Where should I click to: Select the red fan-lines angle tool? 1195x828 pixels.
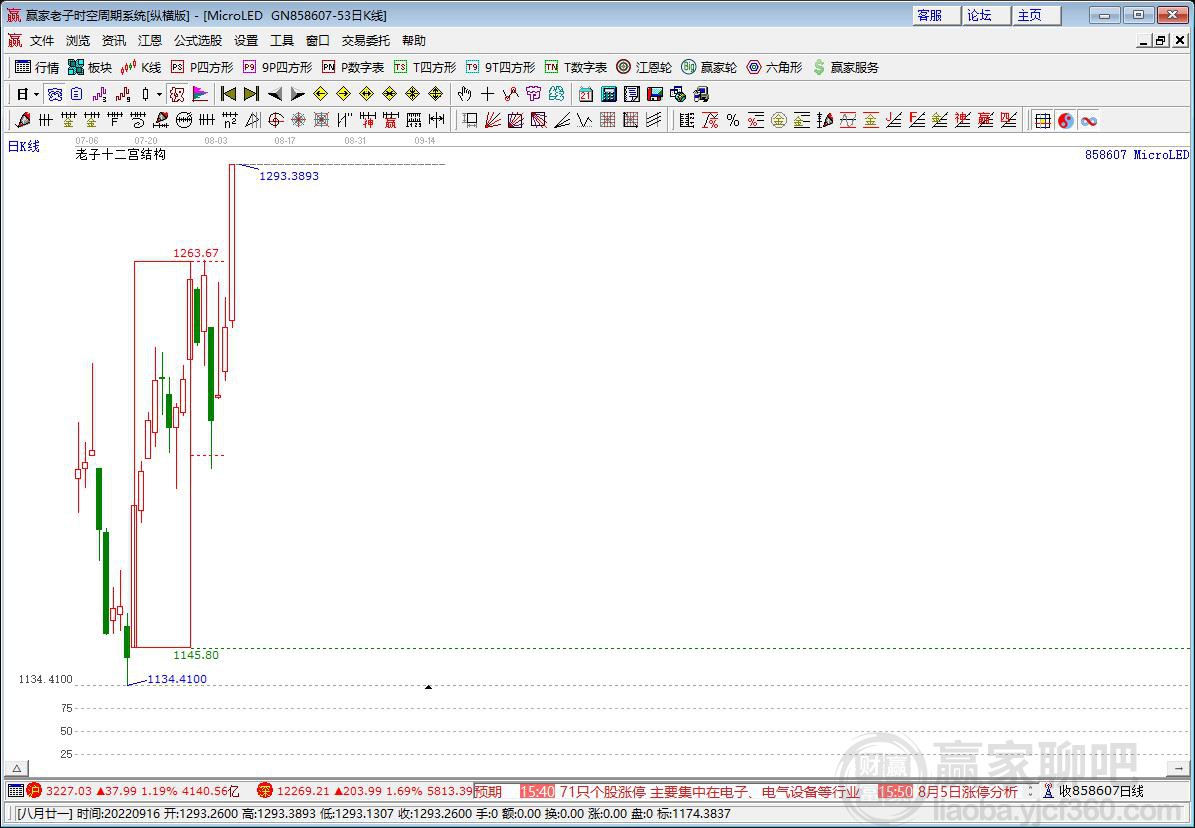492,120
